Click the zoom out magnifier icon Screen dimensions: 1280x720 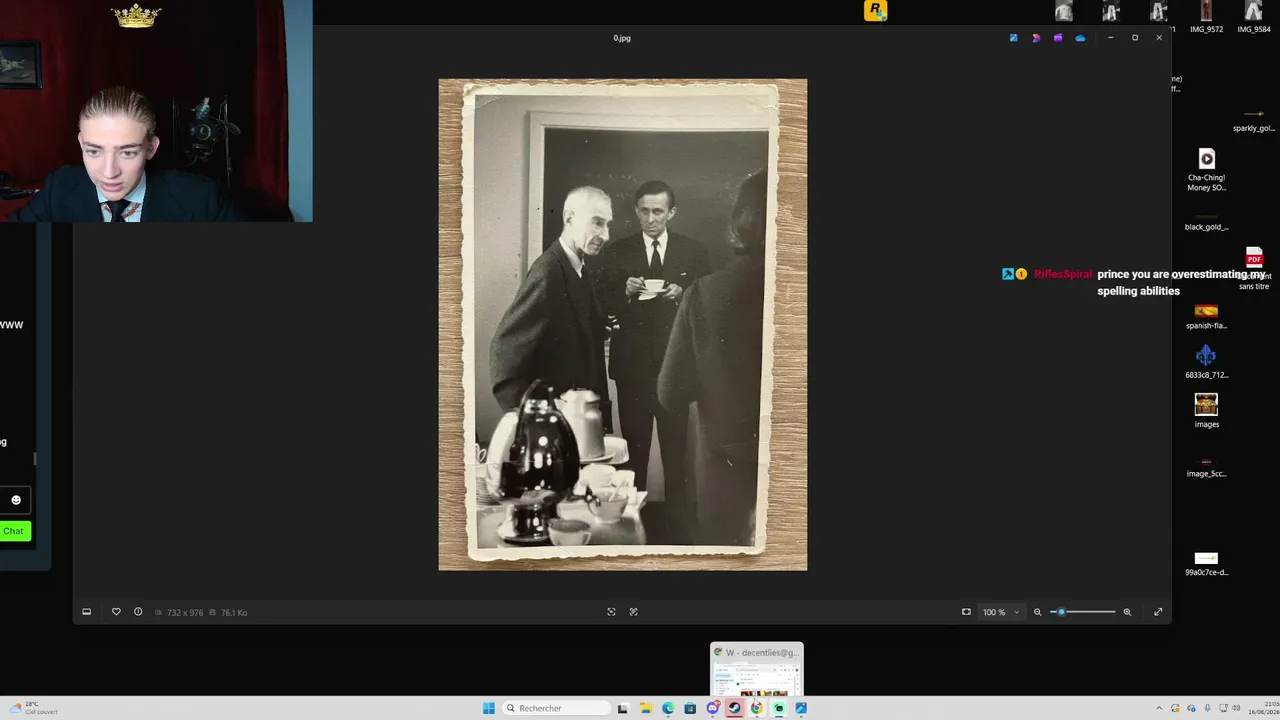[1037, 612]
